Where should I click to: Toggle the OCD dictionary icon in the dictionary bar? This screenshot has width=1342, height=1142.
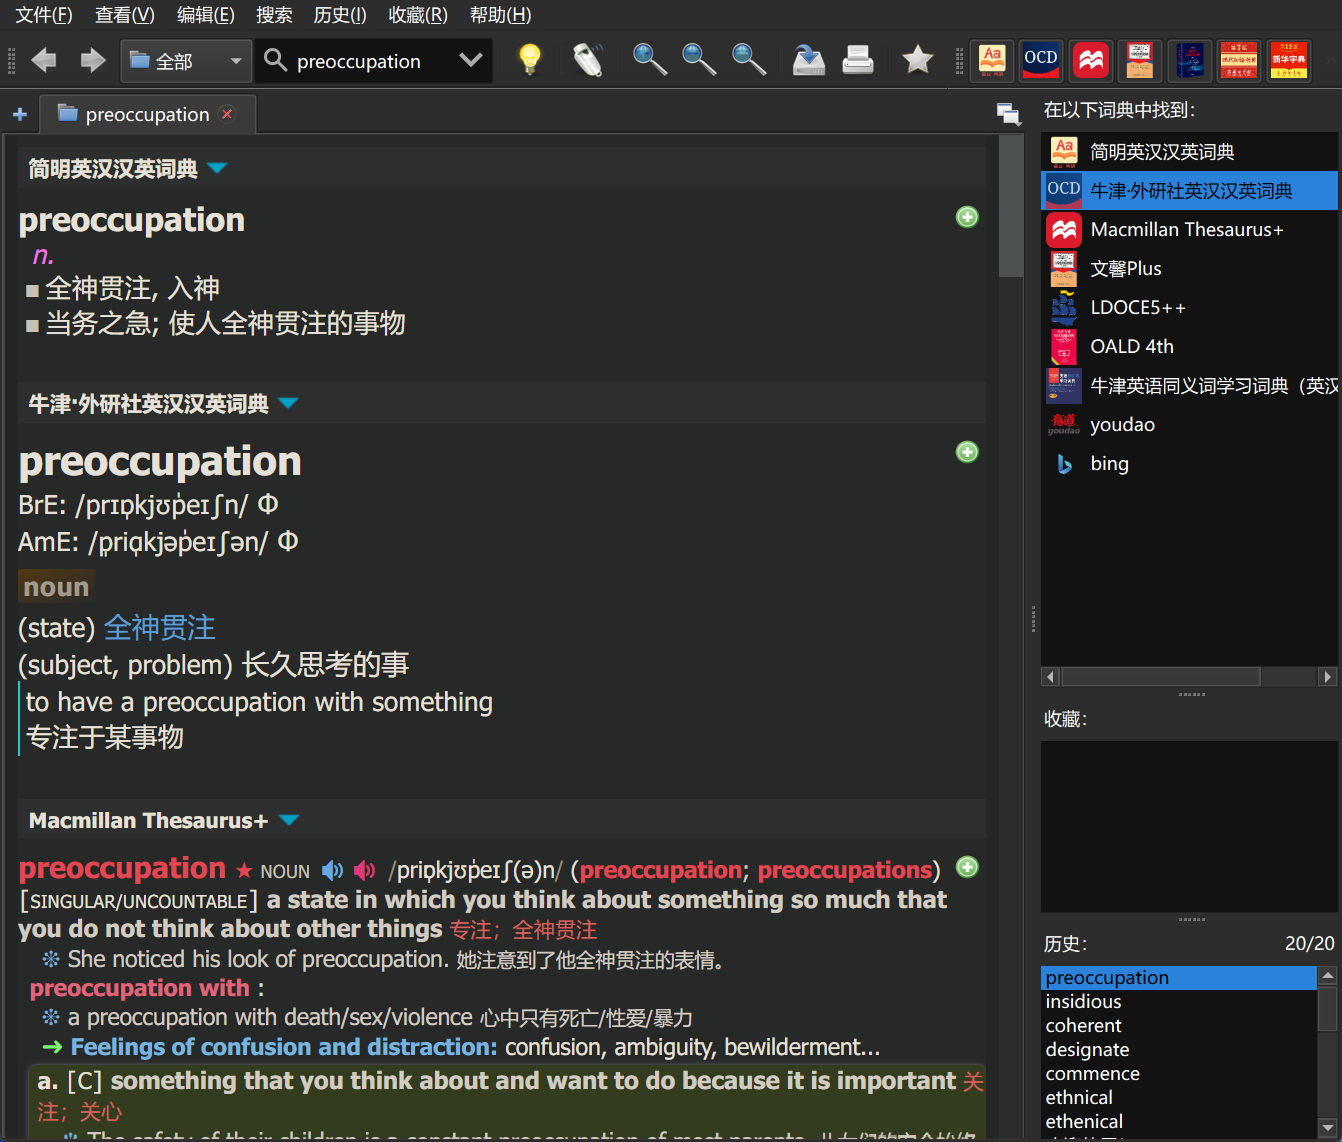tap(1041, 61)
